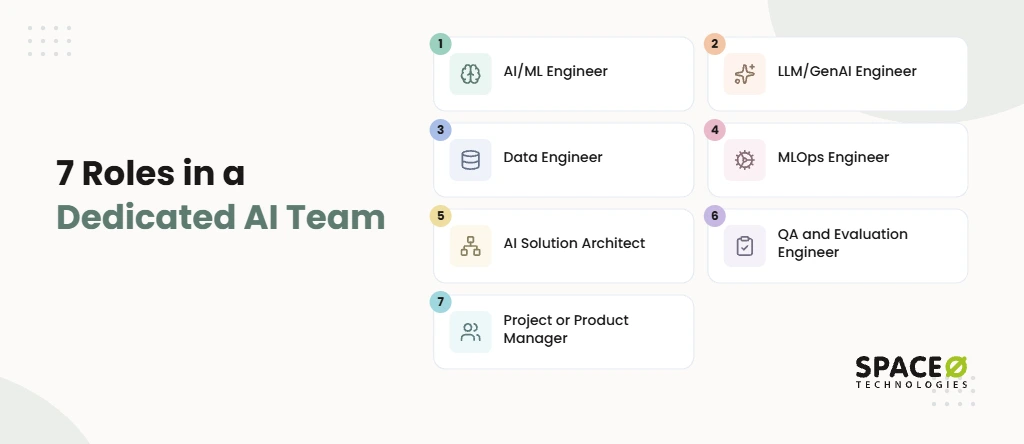Click the number 4 badge
The height and width of the screenshot is (444, 1024).
click(714, 130)
